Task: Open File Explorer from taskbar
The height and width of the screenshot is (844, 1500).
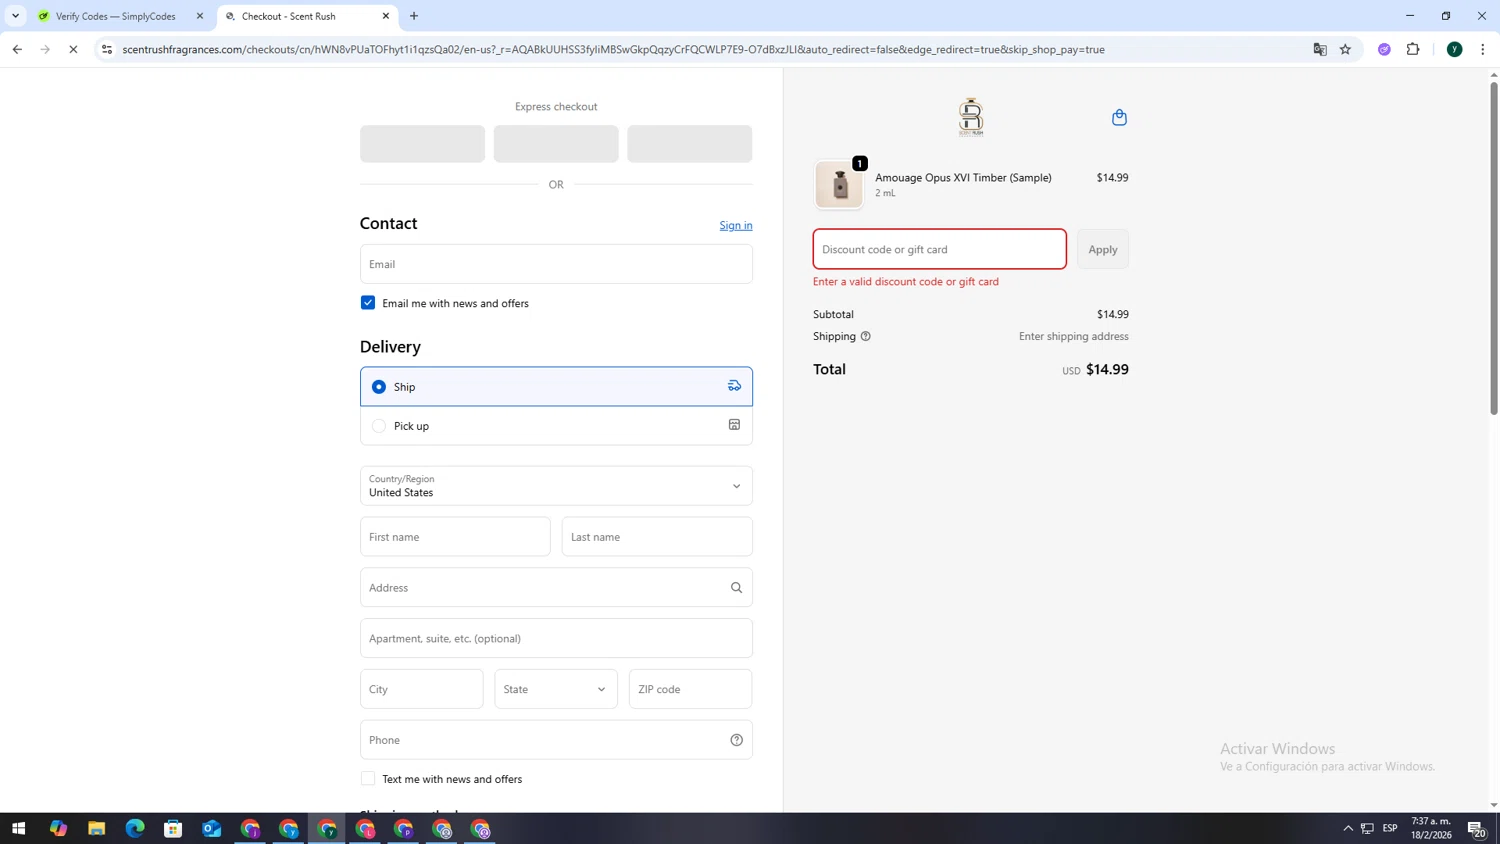Action: (96, 829)
